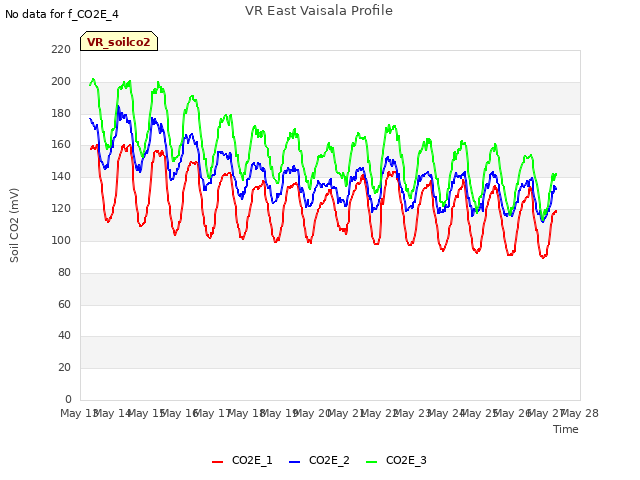Click the 20 y-axis tick label
The width and height of the screenshot is (640, 480).
point(64,367)
